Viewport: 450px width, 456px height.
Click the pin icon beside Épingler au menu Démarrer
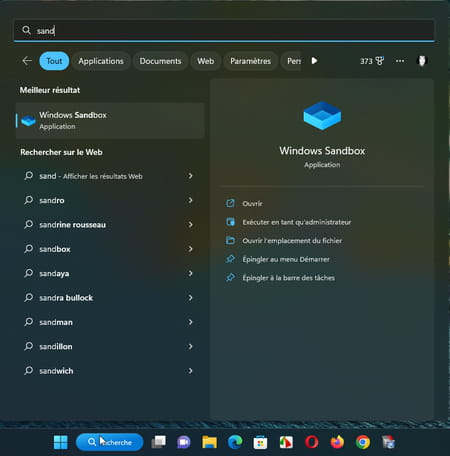pyautogui.click(x=230, y=259)
